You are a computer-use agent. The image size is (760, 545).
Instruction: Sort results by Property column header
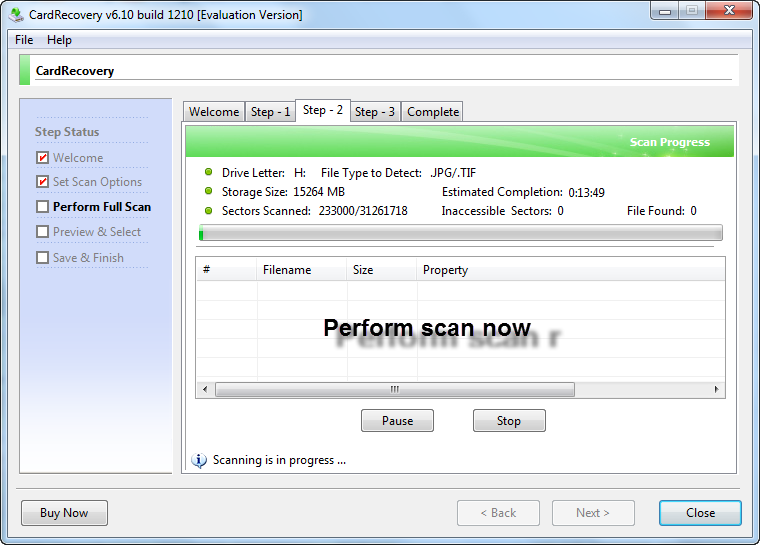(571, 270)
